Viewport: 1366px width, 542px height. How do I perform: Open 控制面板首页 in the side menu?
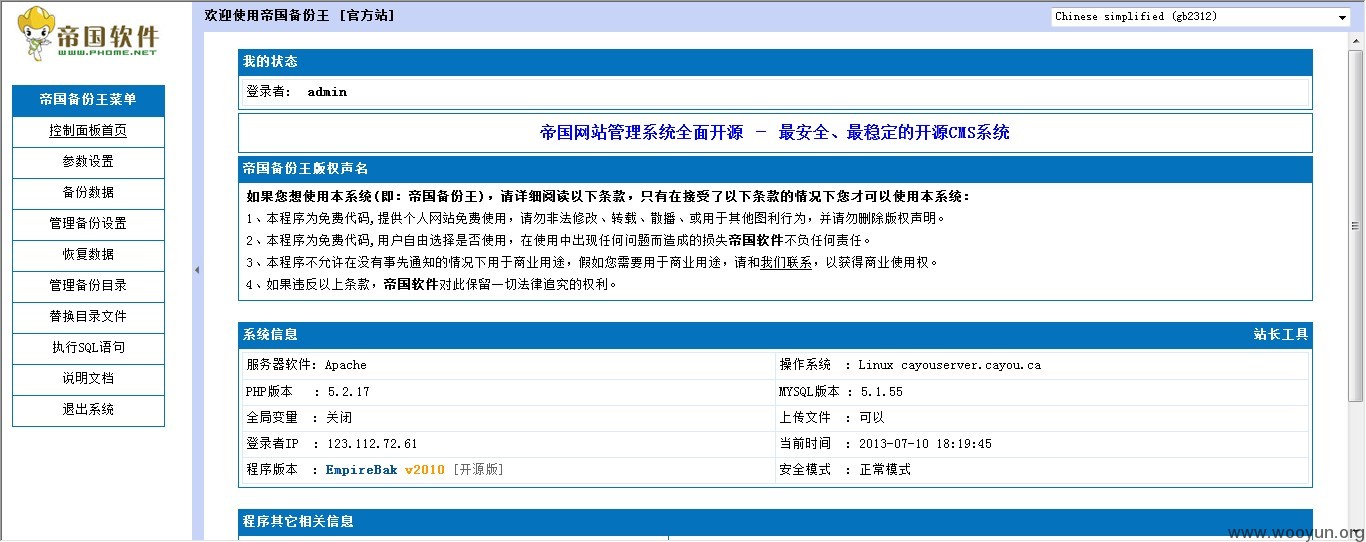88,131
